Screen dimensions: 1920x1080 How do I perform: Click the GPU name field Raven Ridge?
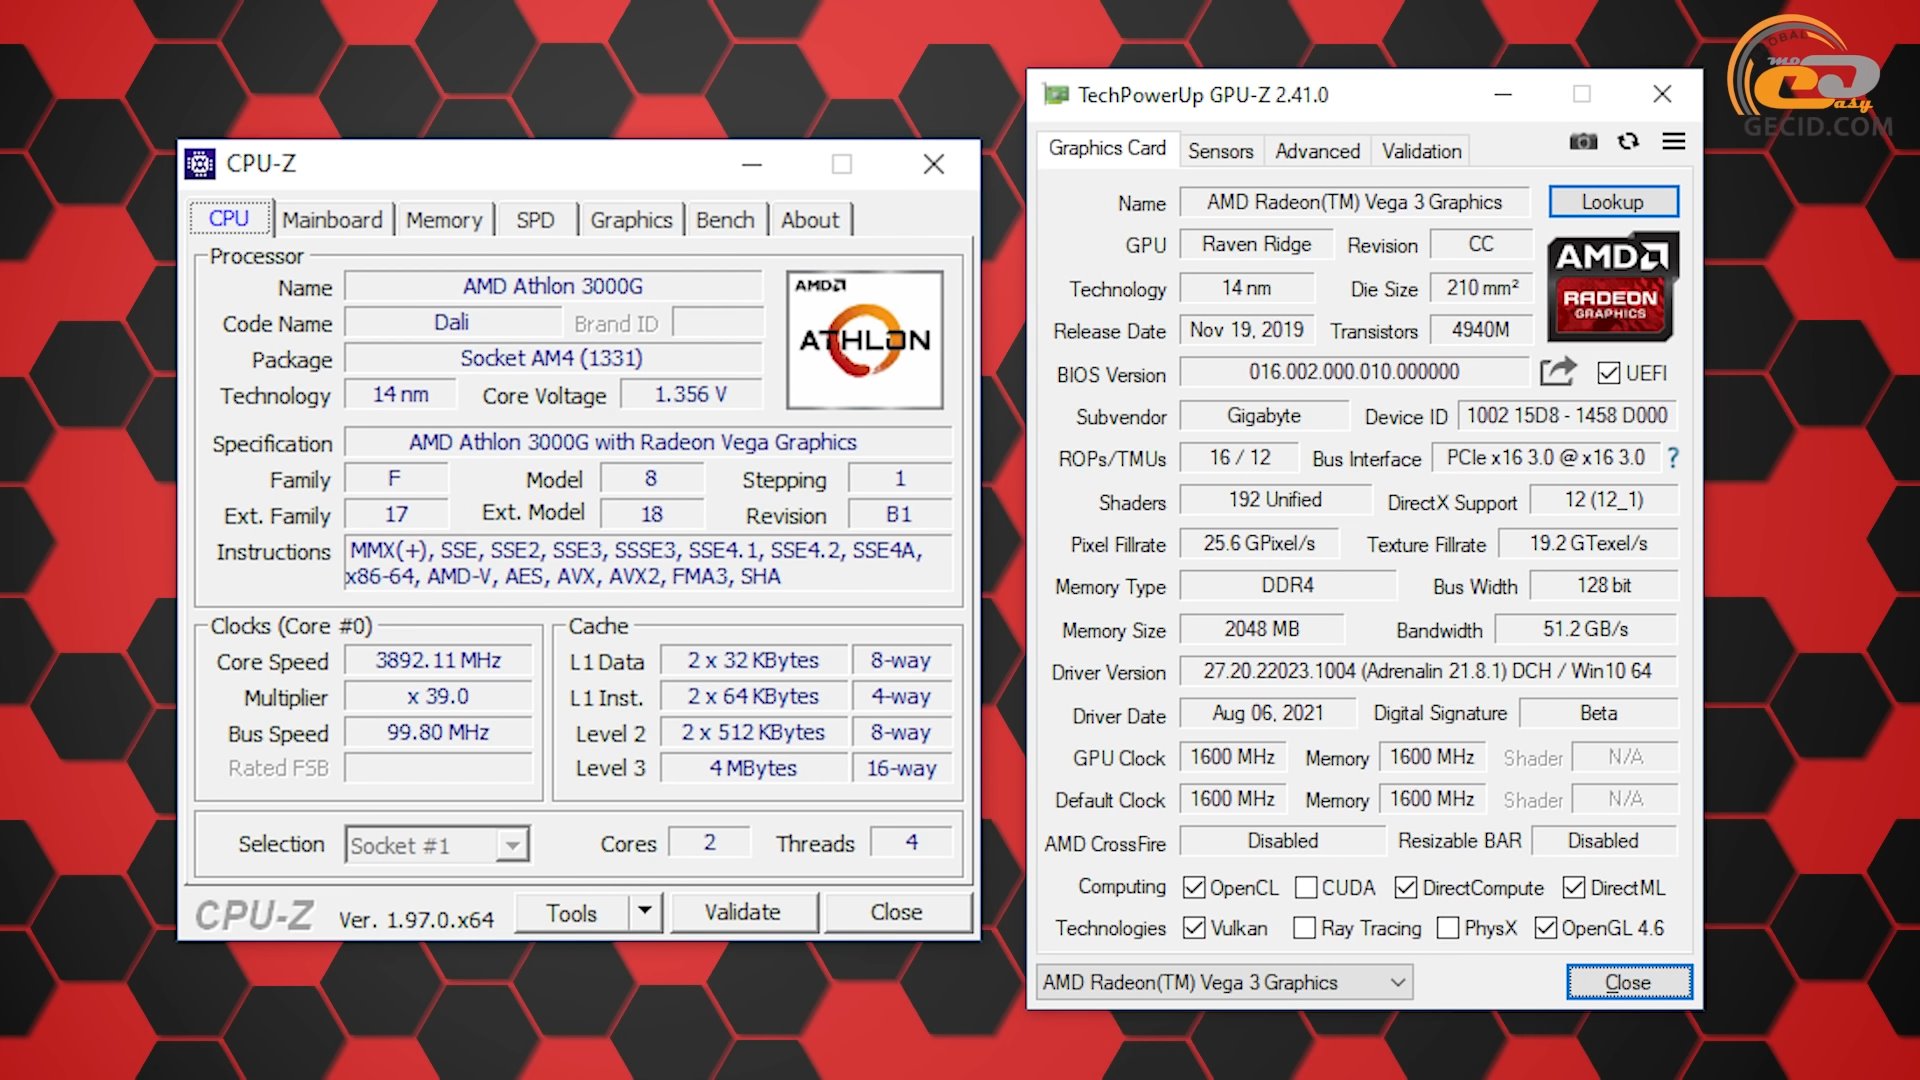(1256, 244)
